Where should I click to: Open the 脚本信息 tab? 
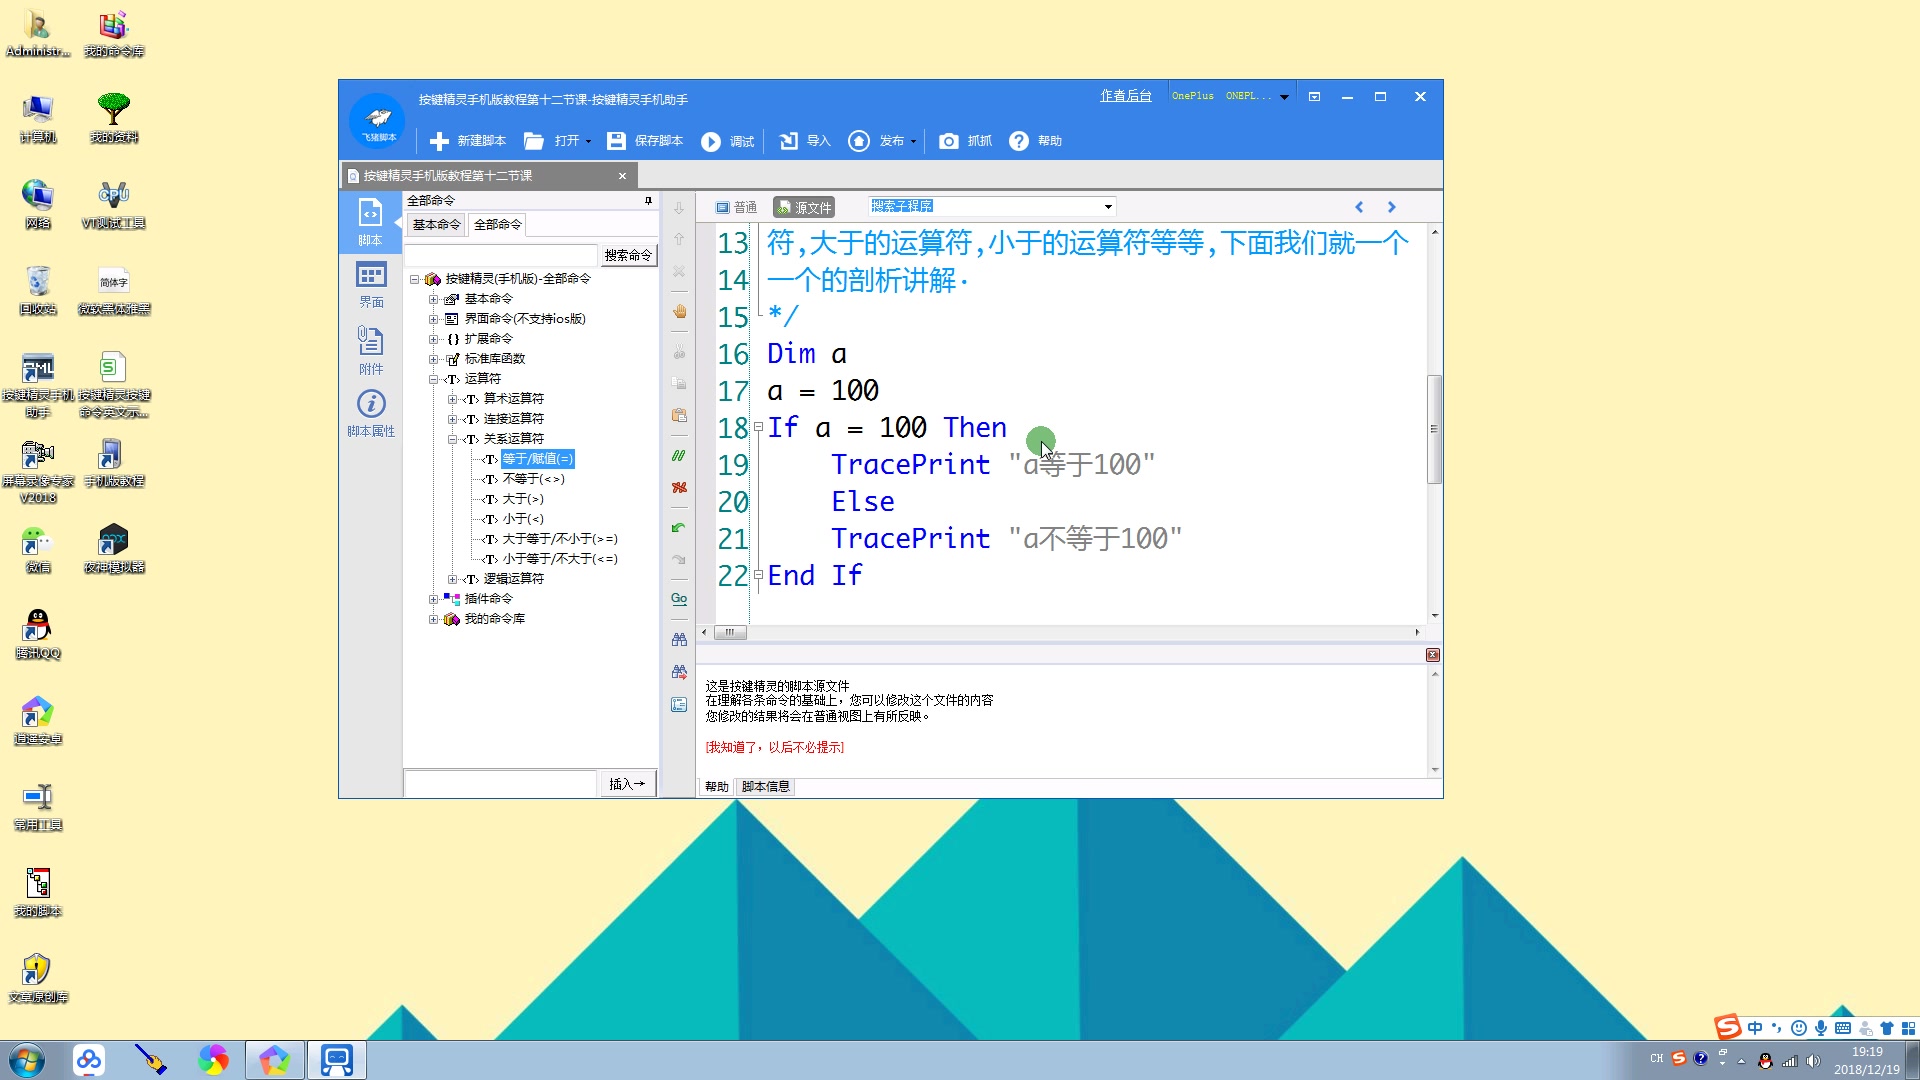pos(765,787)
